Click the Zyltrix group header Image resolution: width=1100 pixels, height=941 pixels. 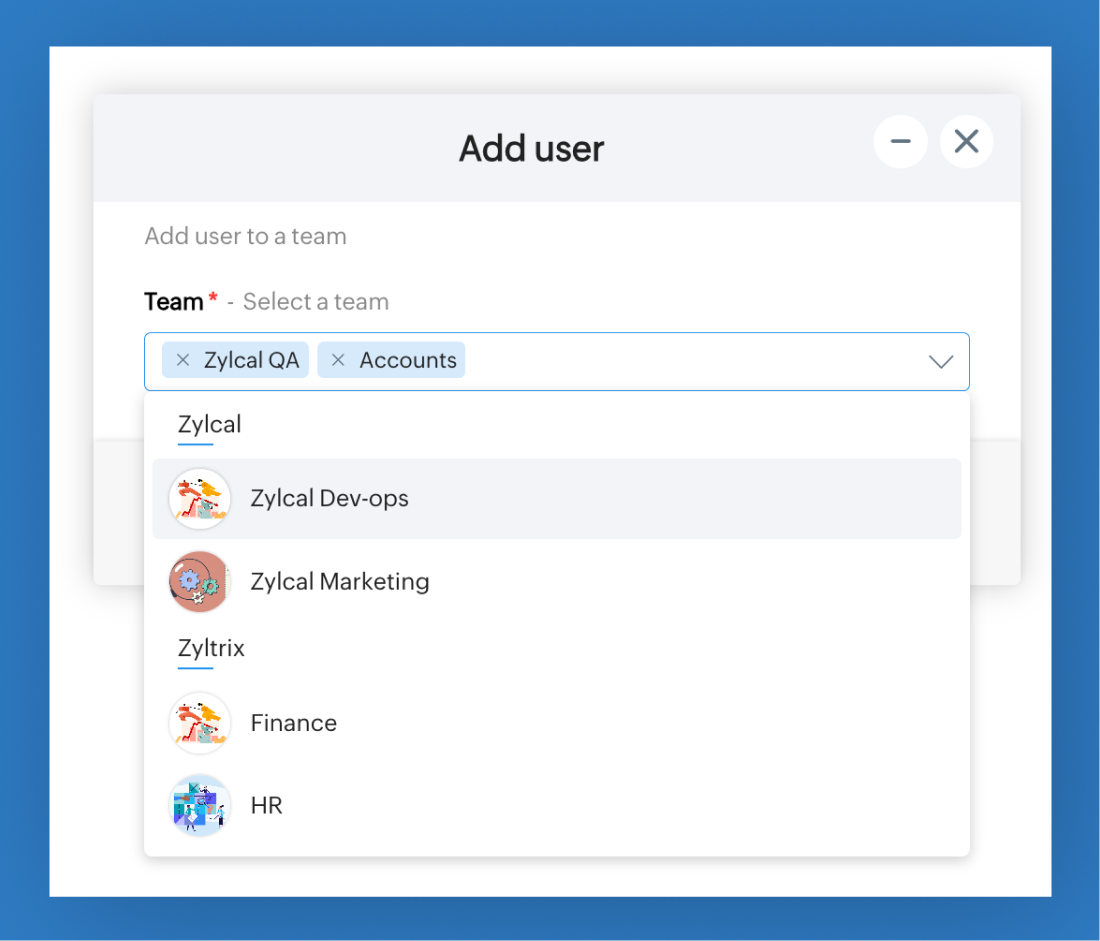[211, 648]
